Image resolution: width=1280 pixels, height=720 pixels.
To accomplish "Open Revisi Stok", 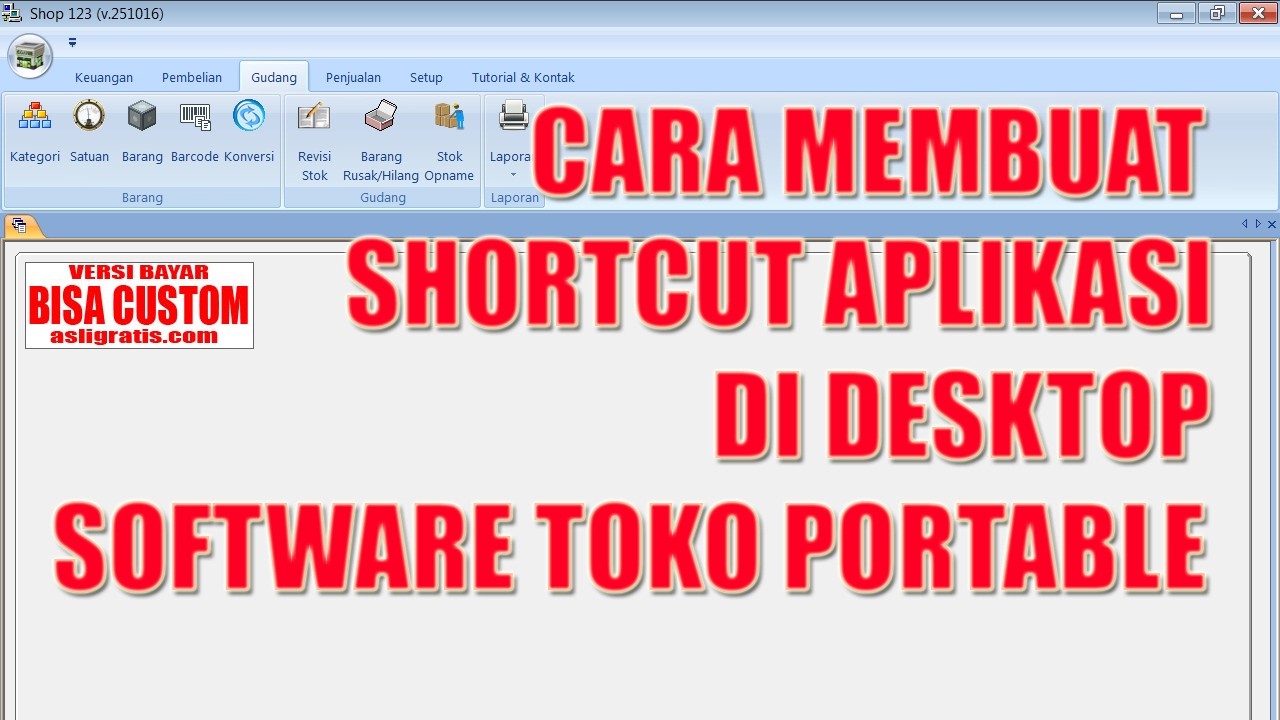I will point(314,140).
